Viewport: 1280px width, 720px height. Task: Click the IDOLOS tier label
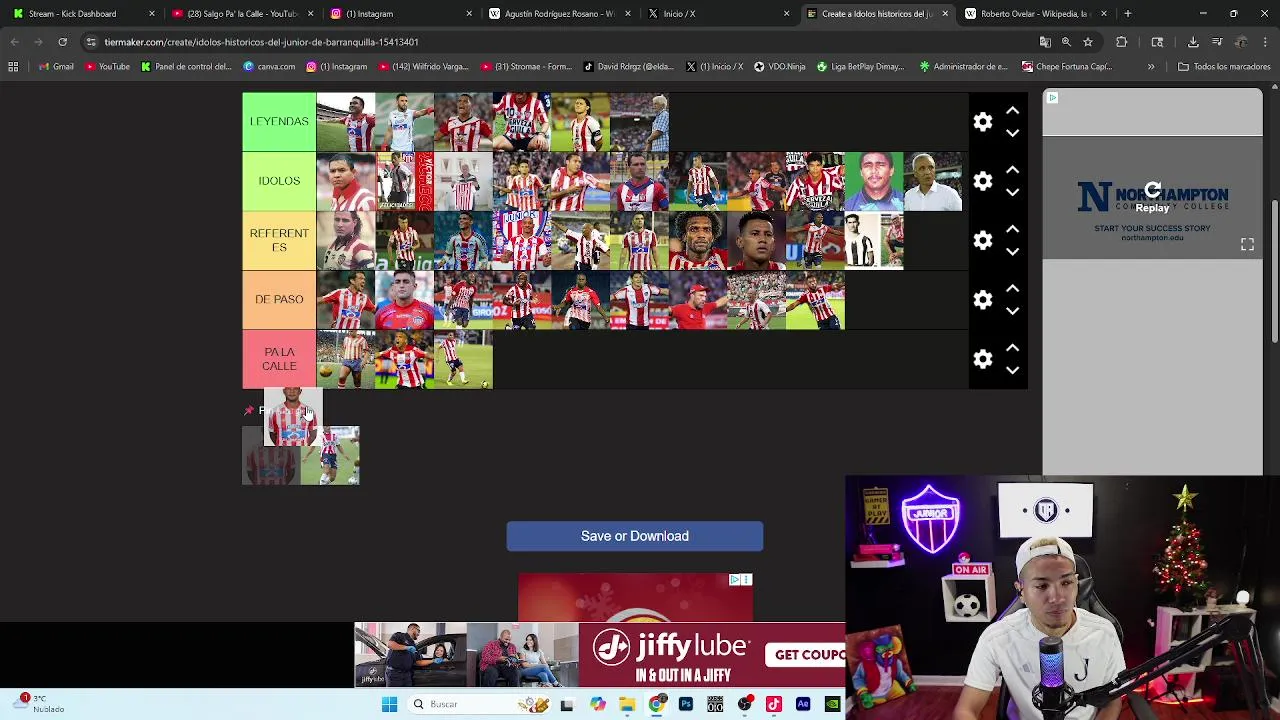tap(279, 181)
